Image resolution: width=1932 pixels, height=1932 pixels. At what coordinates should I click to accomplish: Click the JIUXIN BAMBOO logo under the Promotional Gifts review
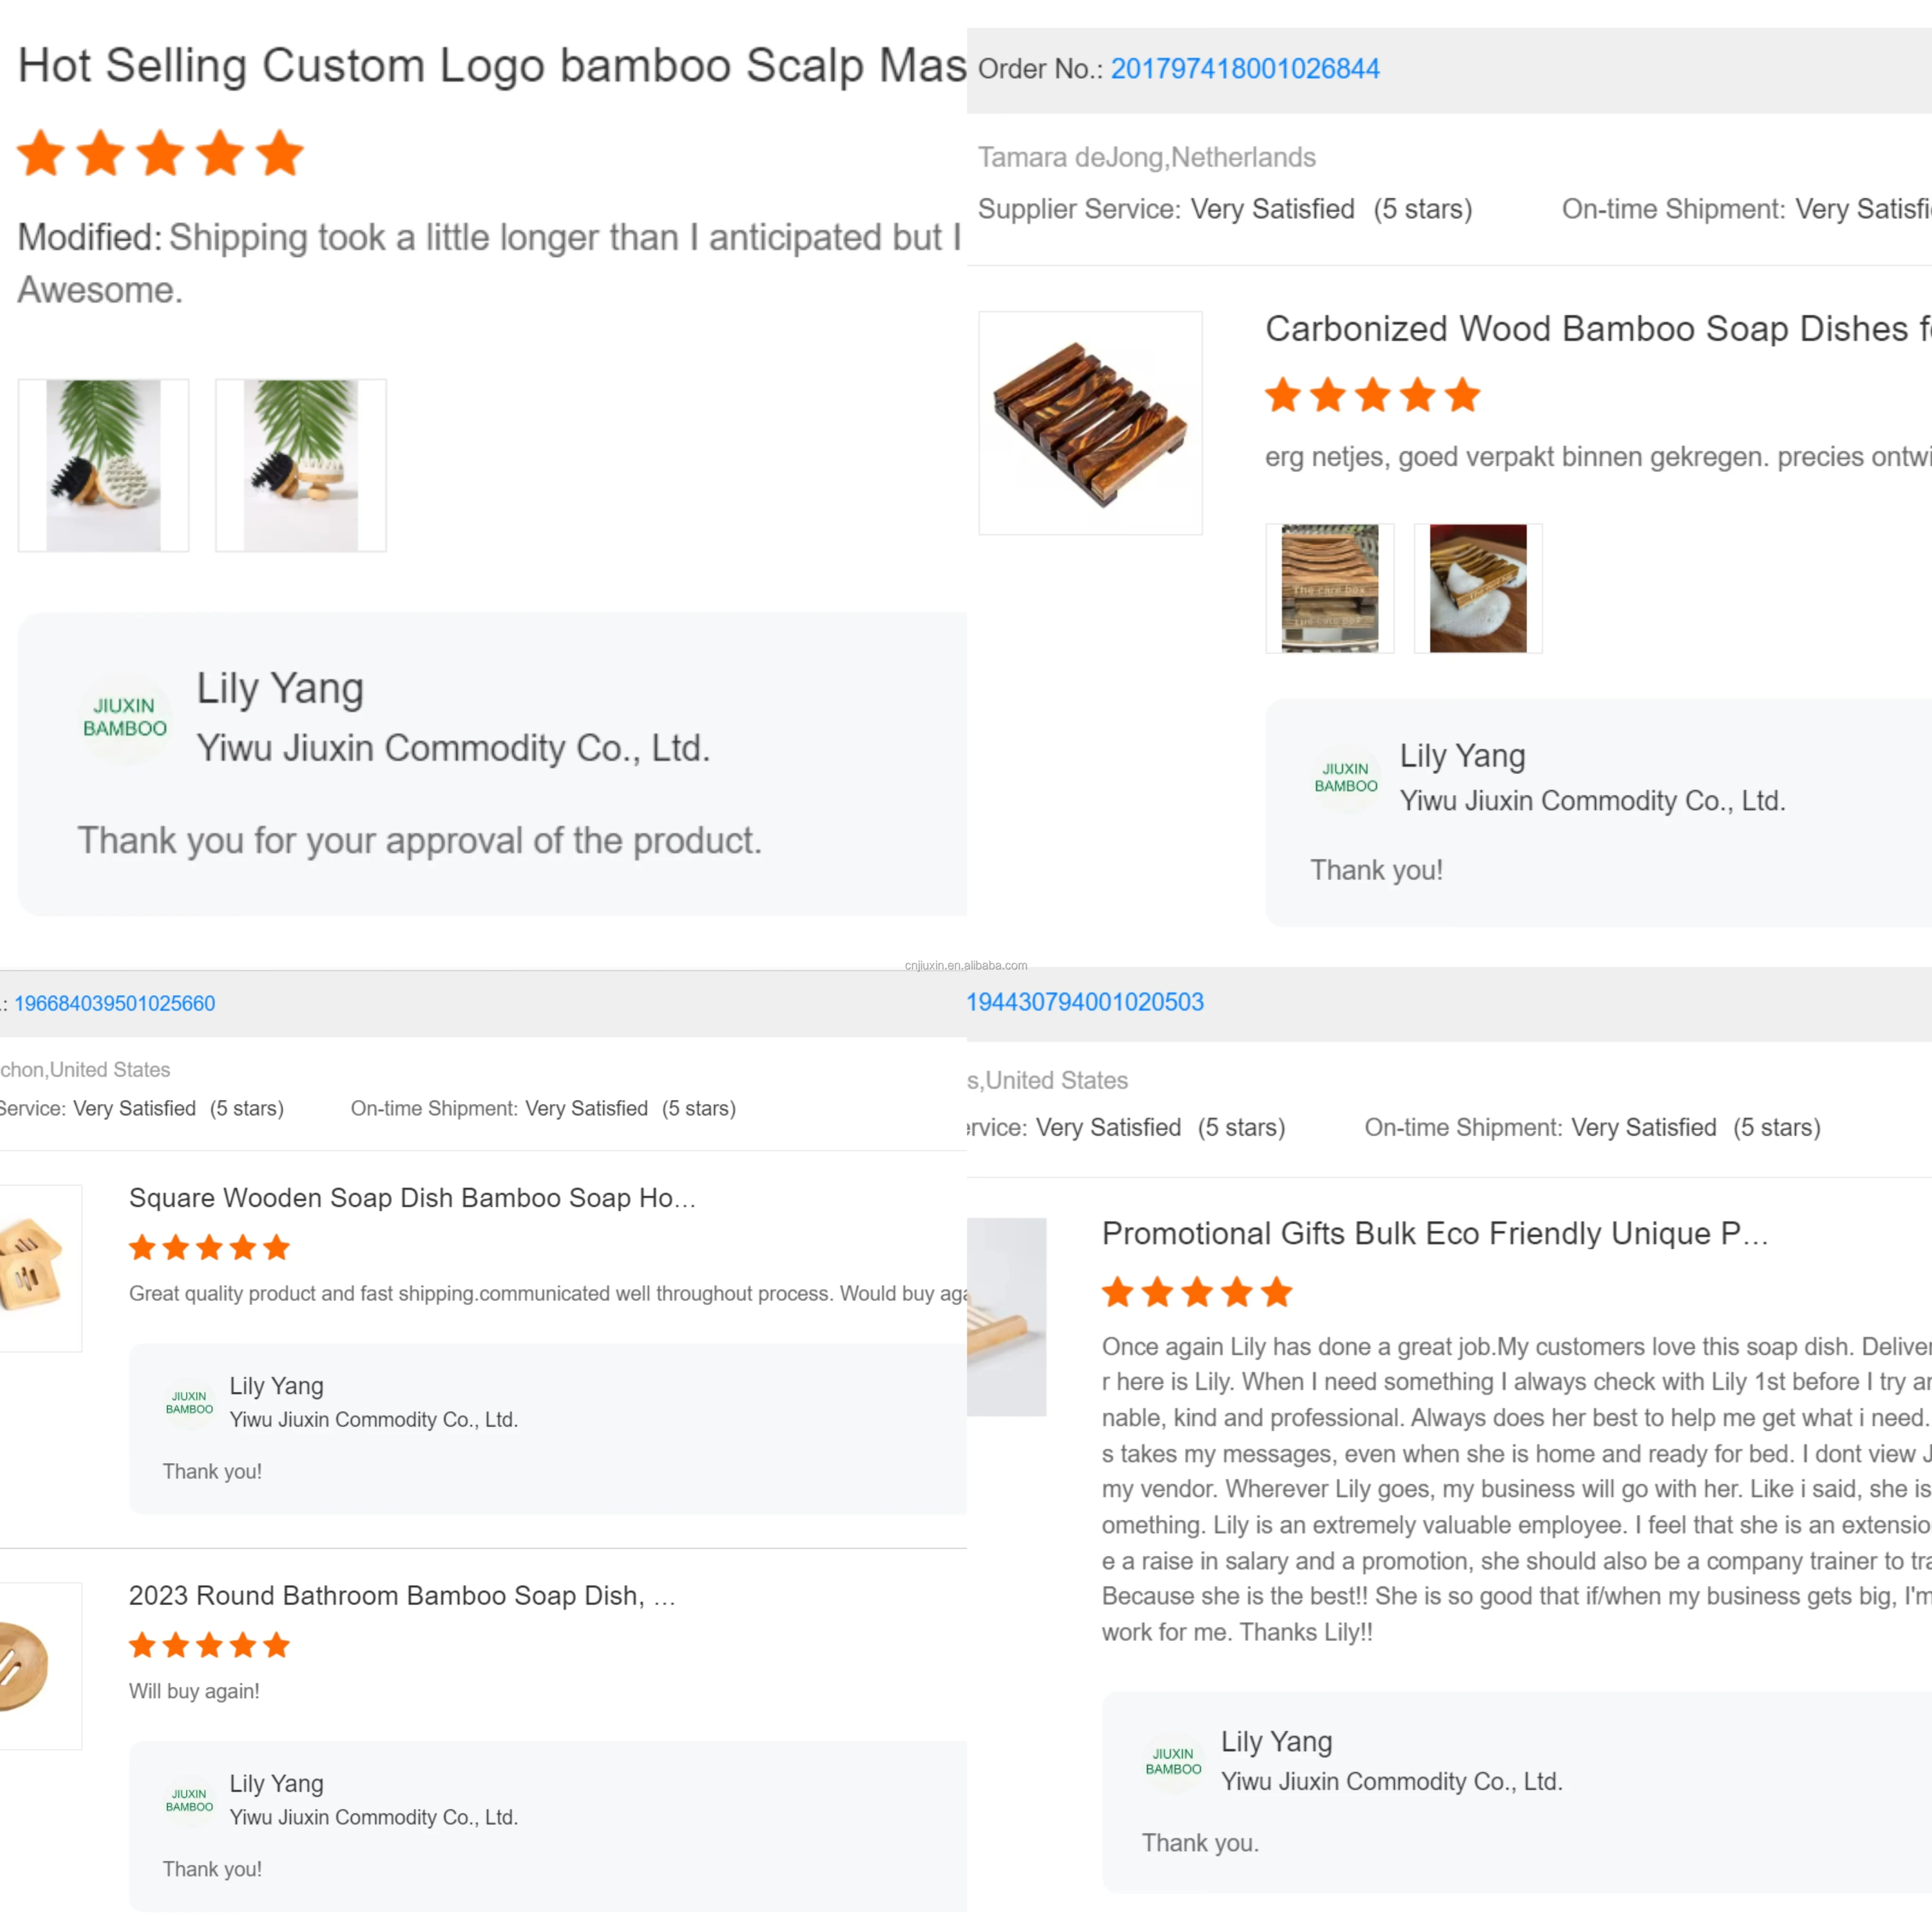1173,1762
